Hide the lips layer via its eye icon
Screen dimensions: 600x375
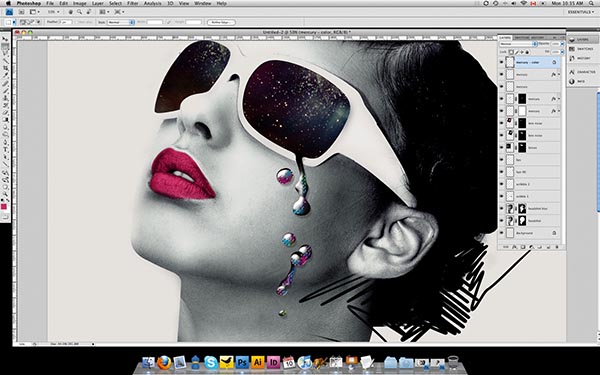pos(501,160)
